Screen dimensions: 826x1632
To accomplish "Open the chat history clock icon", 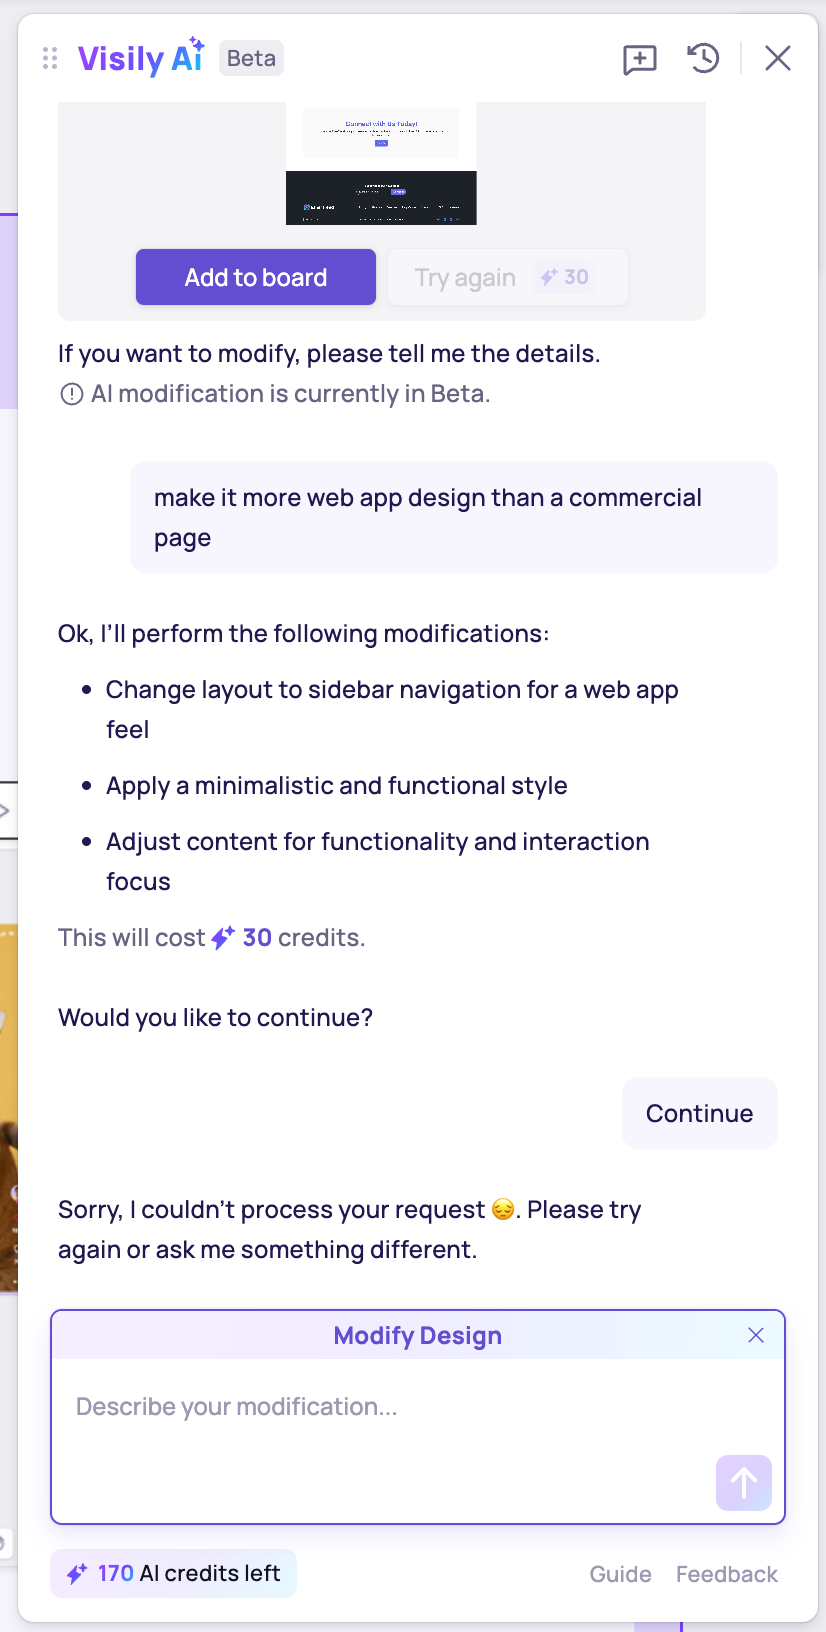I will coord(703,58).
